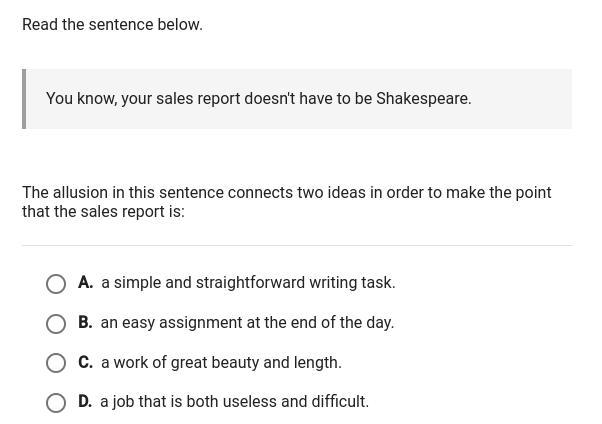Click the dark left border of the quote block
Viewport: 602px width, 424px height.
[24, 99]
